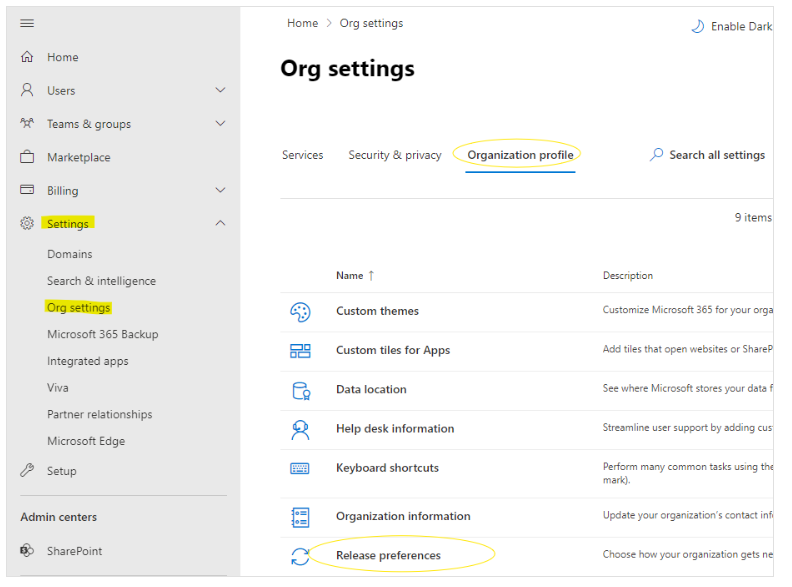The width and height of the screenshot is (792, 587).
Task: Switch to the Services tab
Action: 303,155
